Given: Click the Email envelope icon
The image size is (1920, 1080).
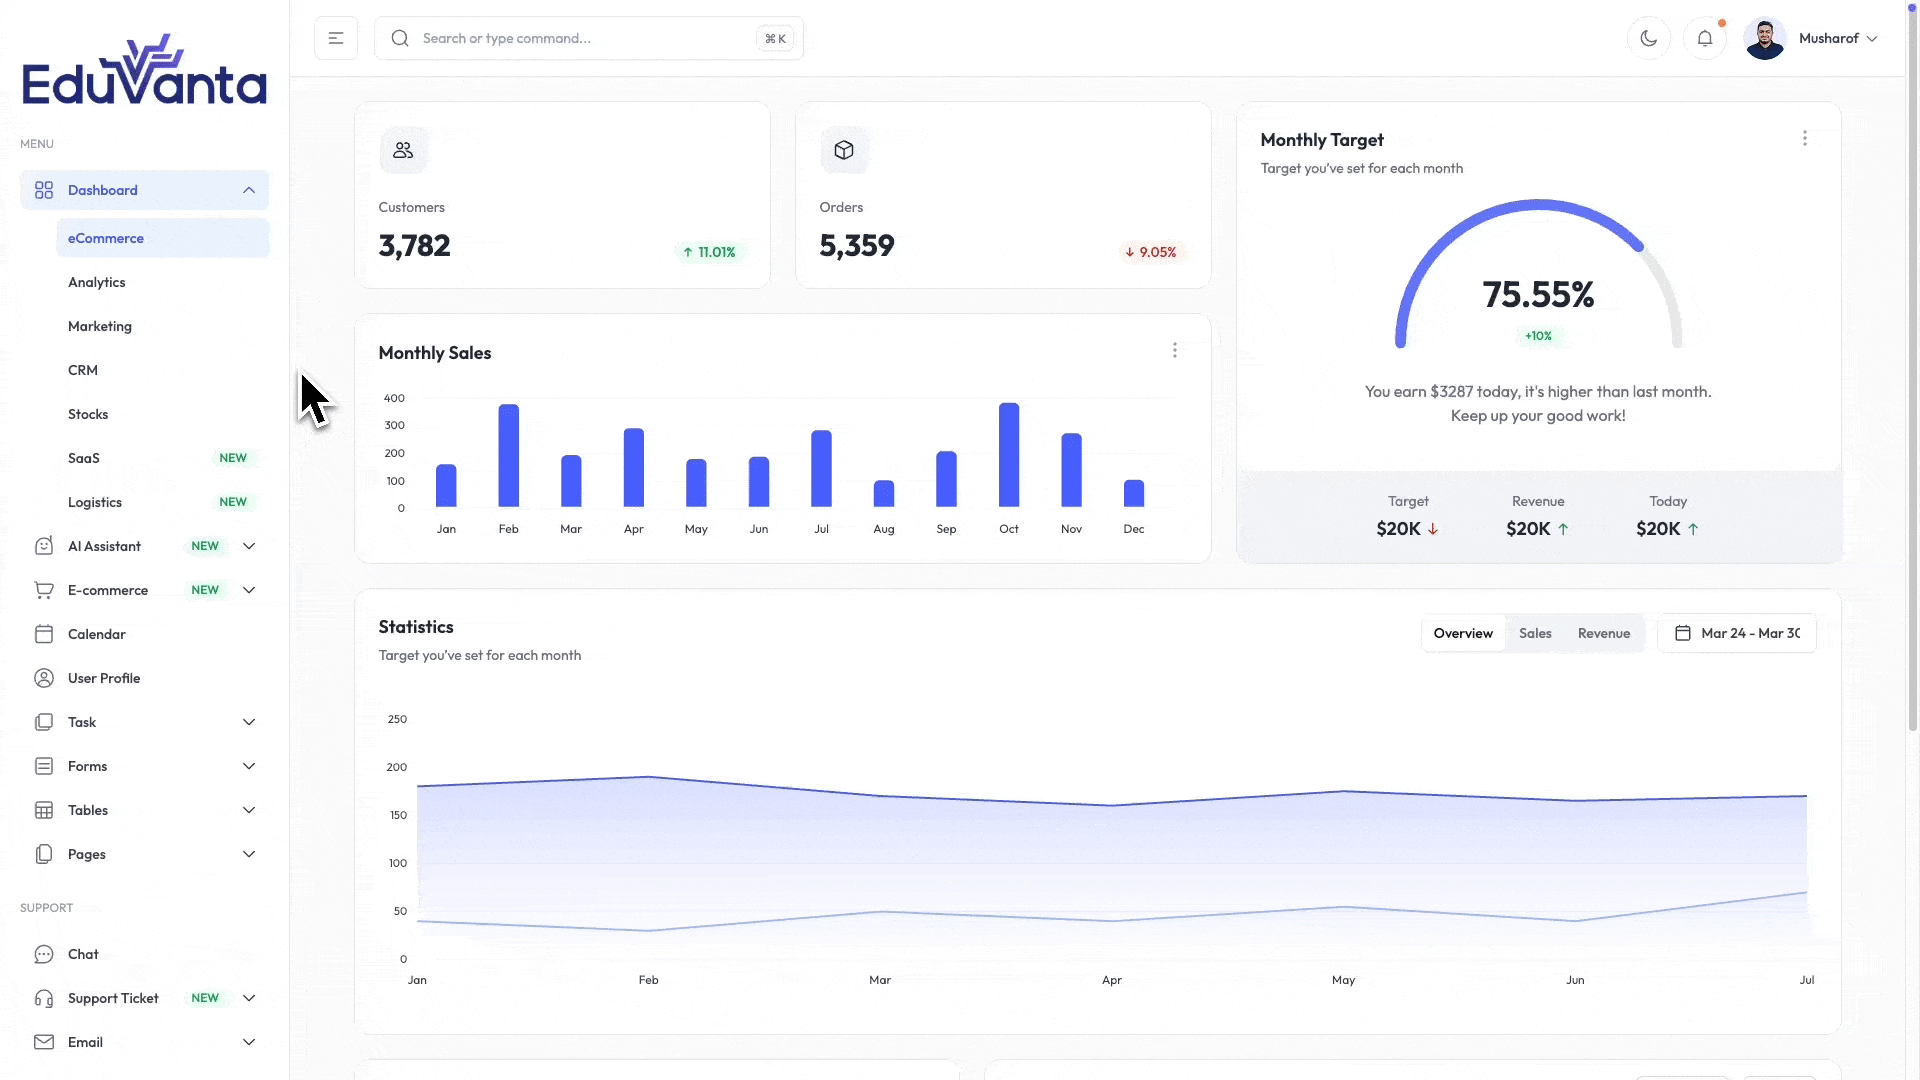Looking at the screenshot, I should pos(44,1042).
